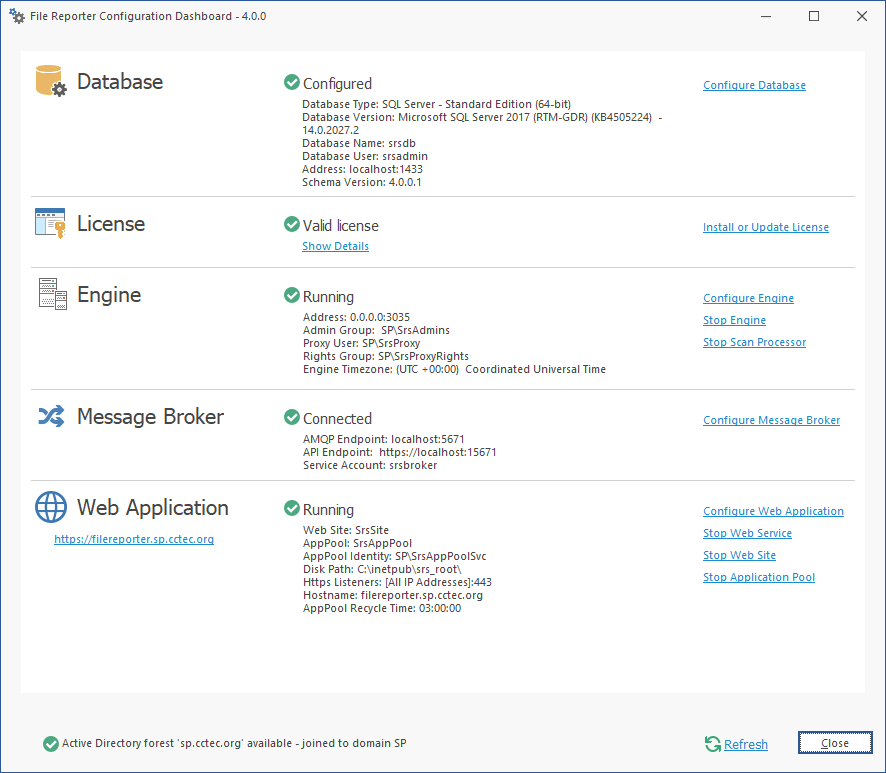This screenshot has height=773, width=886.
Task: Click the License section icon
Action: coord(50,223)
